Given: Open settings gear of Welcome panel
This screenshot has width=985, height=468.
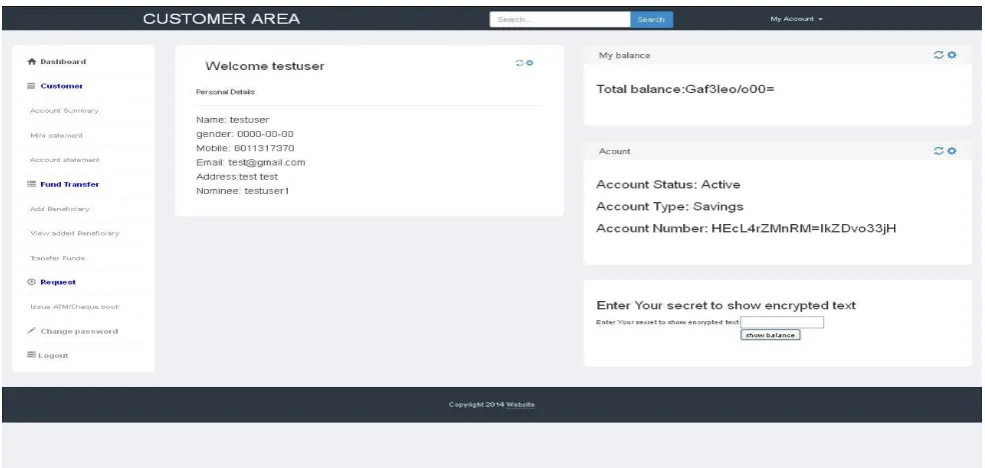Looking at the screenshot, I should tap(530, 63).
